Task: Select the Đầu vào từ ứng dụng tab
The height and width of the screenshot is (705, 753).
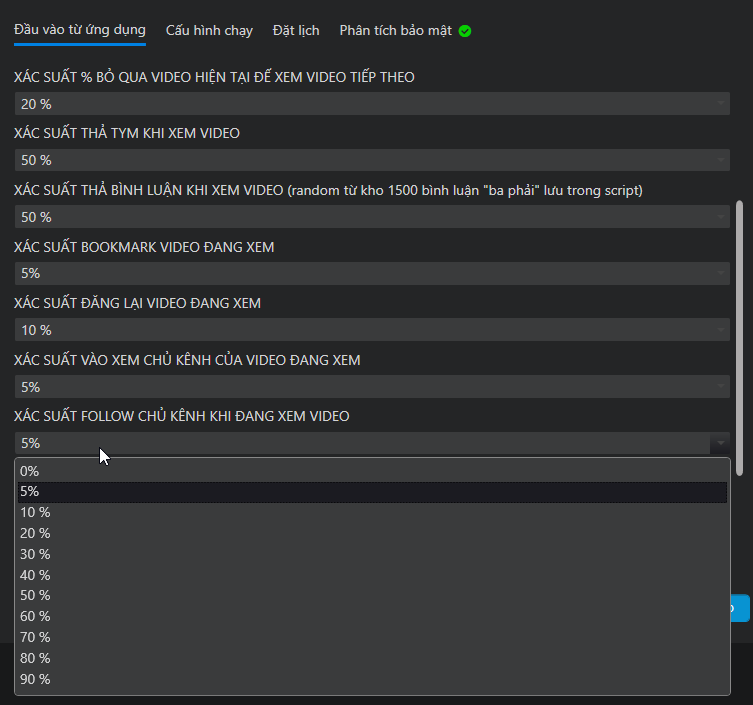Action: coord(80,30)
